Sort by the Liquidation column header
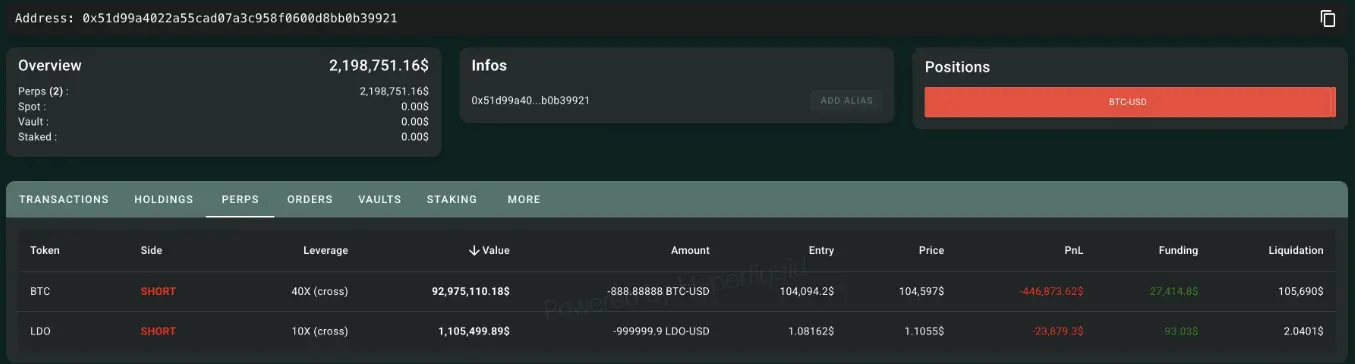Viewport: 1355px width, 364px height. pos(1296,251)
